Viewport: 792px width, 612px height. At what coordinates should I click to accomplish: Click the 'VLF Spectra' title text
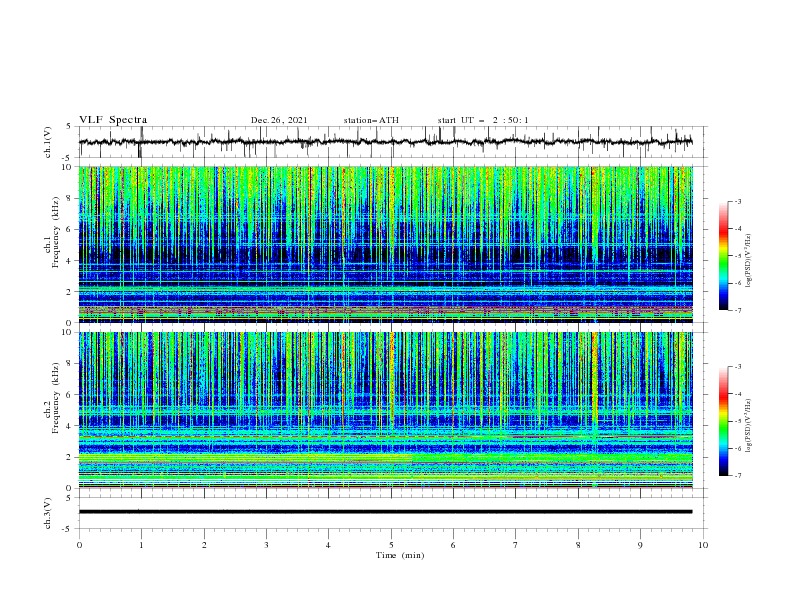coord(113,120)
